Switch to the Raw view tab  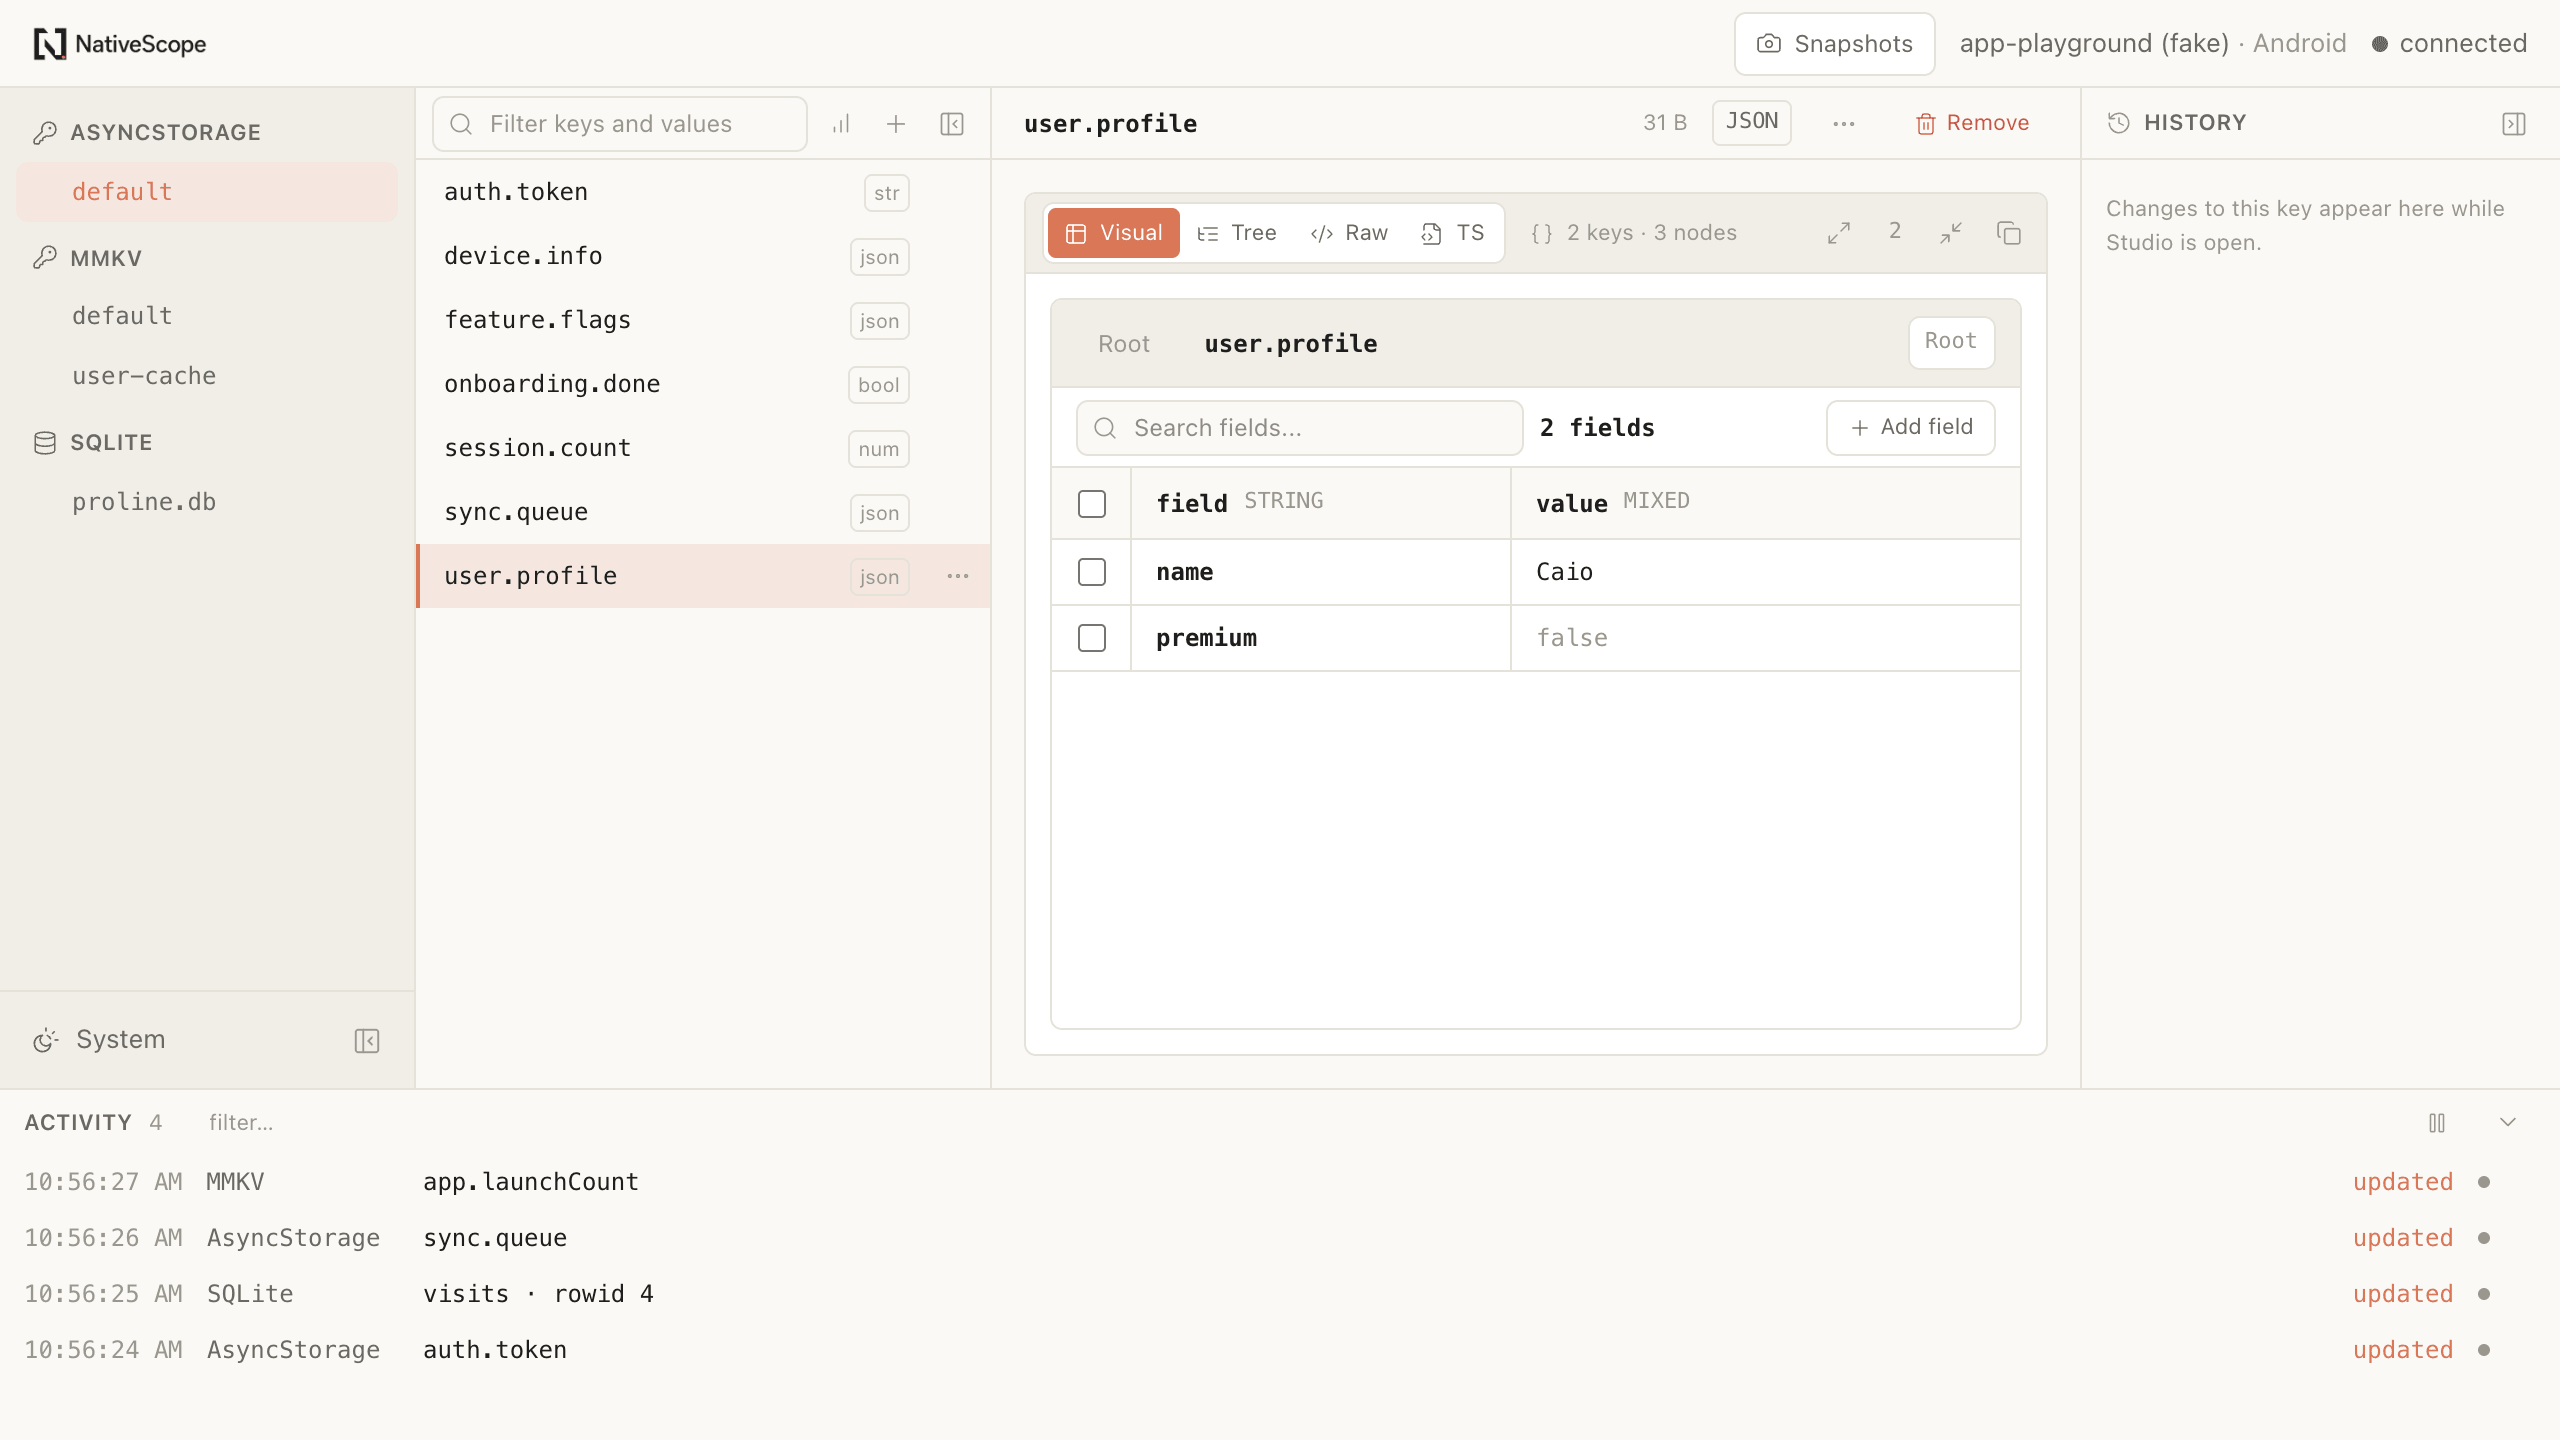pyautogui.click(x=1349, y=233)
